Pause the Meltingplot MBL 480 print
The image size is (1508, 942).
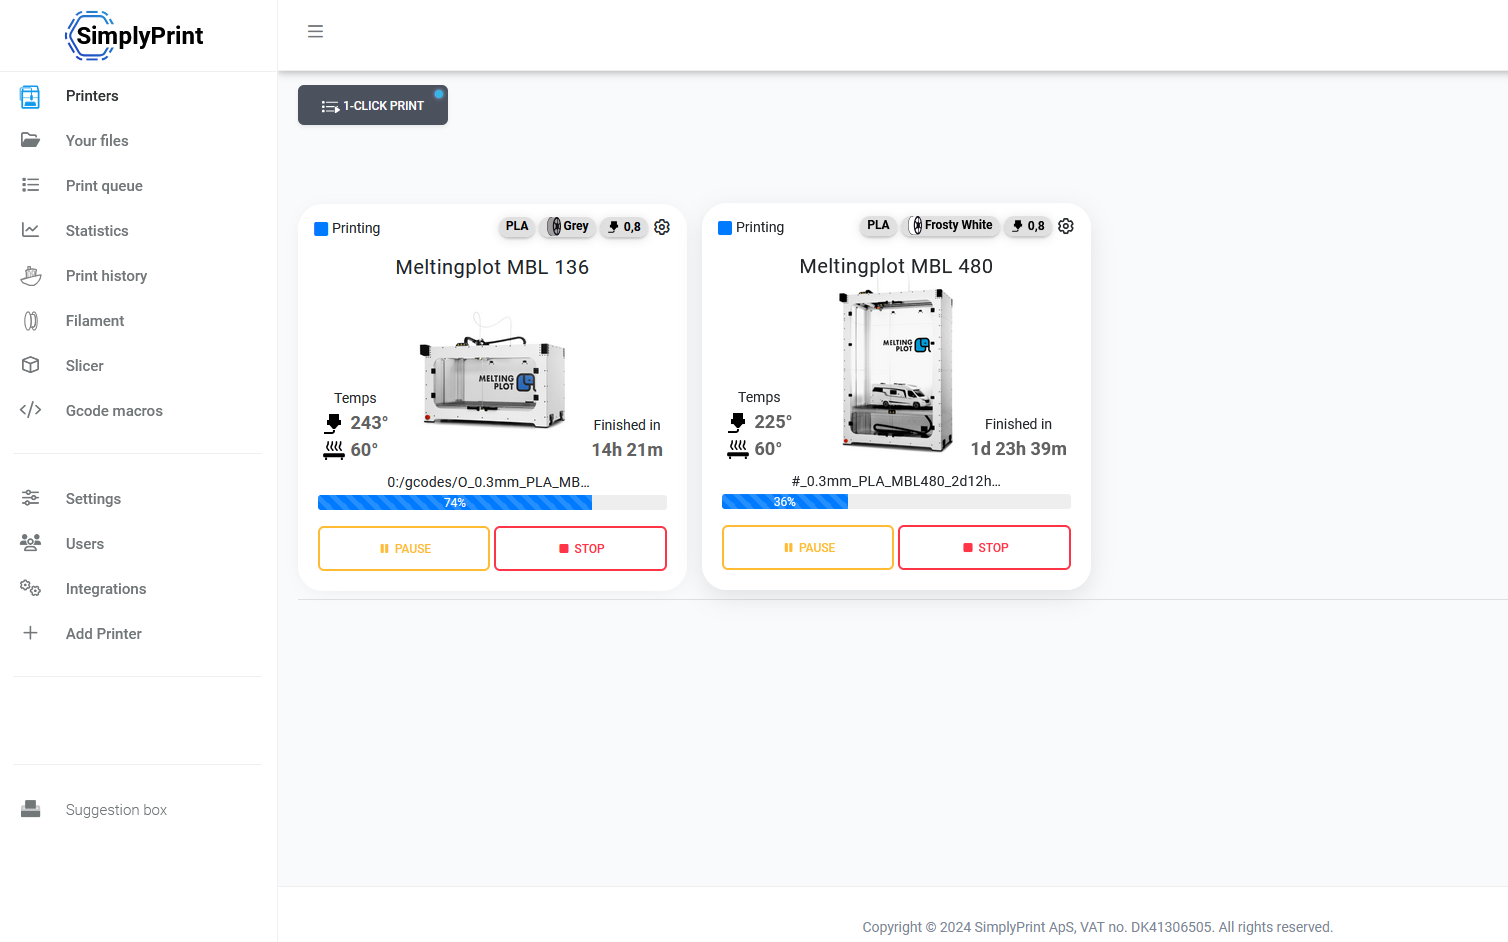(808, 547)
